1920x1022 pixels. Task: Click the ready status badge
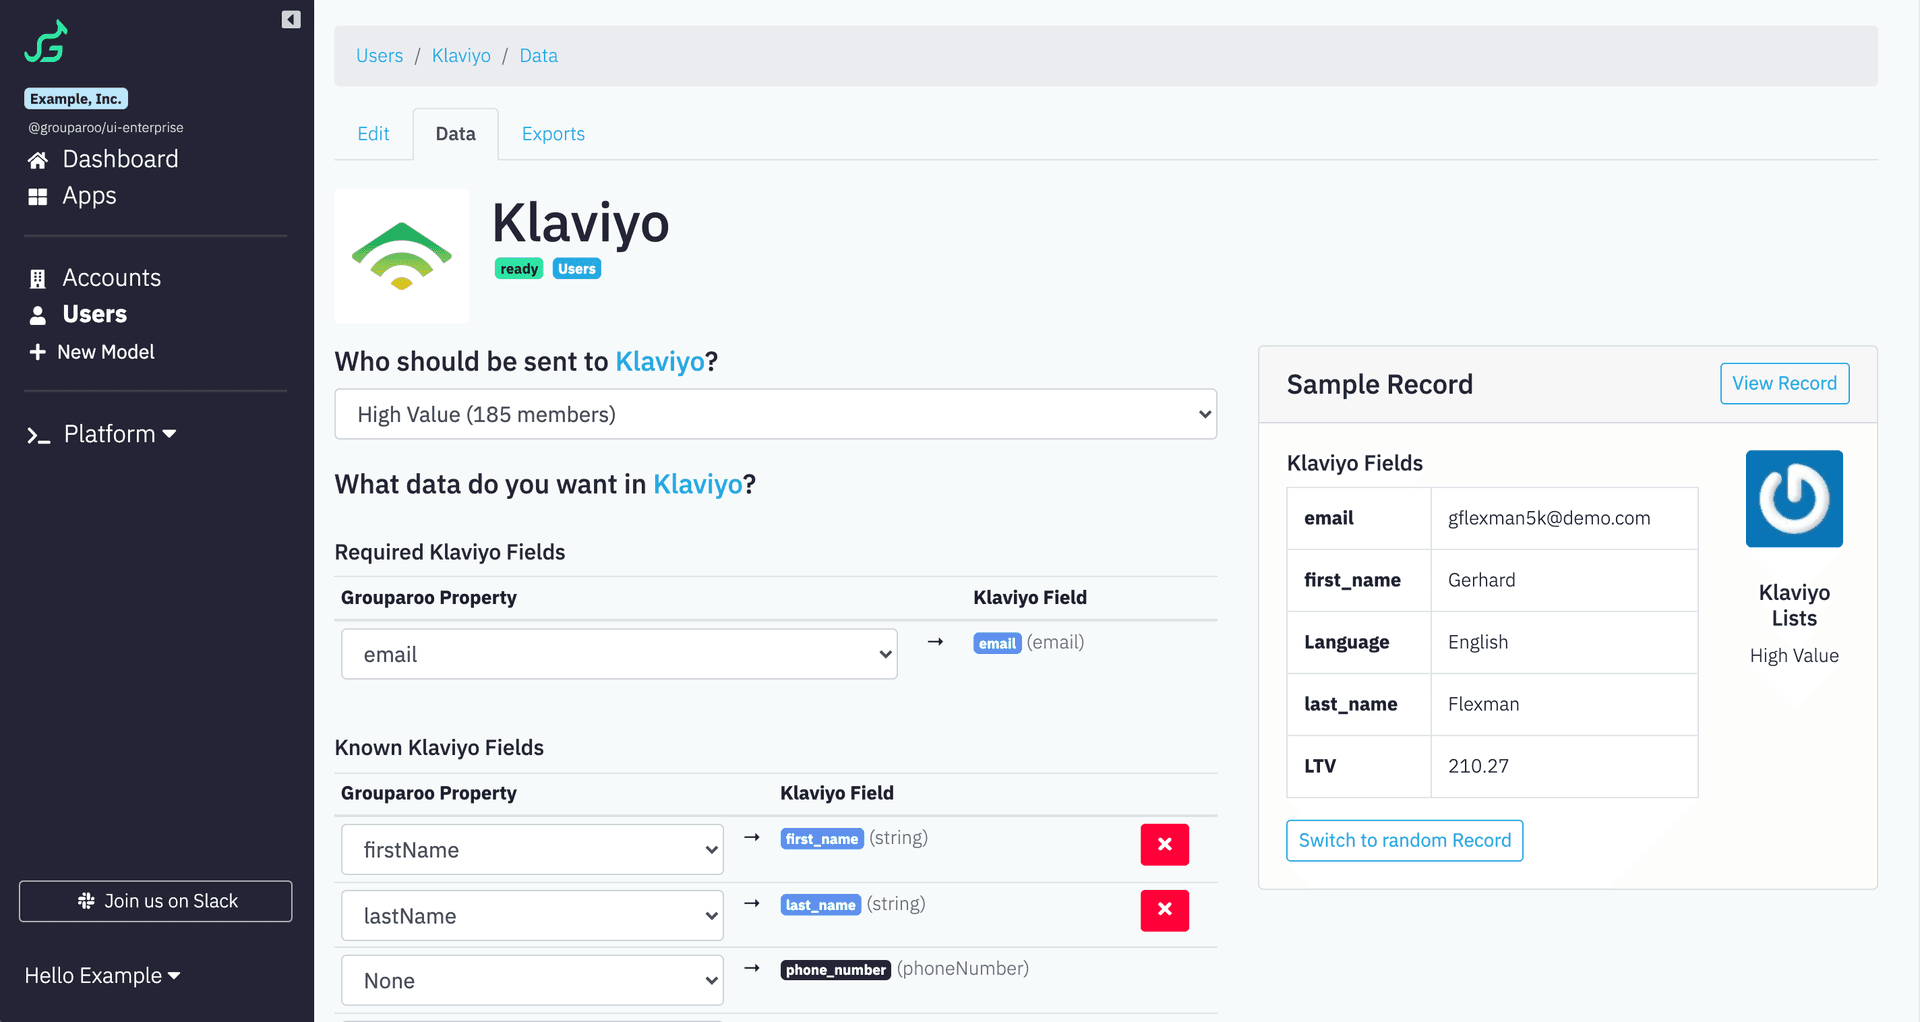519,269
